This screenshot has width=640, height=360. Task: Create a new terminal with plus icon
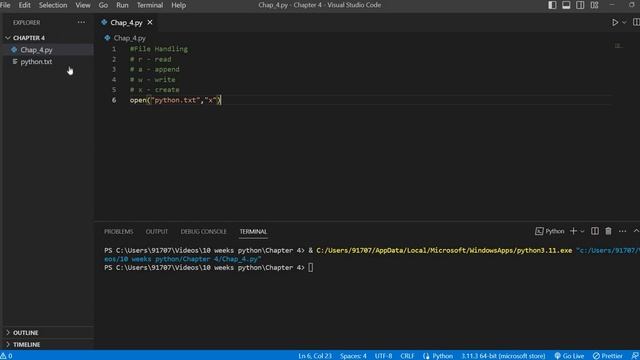click(x=573, y=231)
